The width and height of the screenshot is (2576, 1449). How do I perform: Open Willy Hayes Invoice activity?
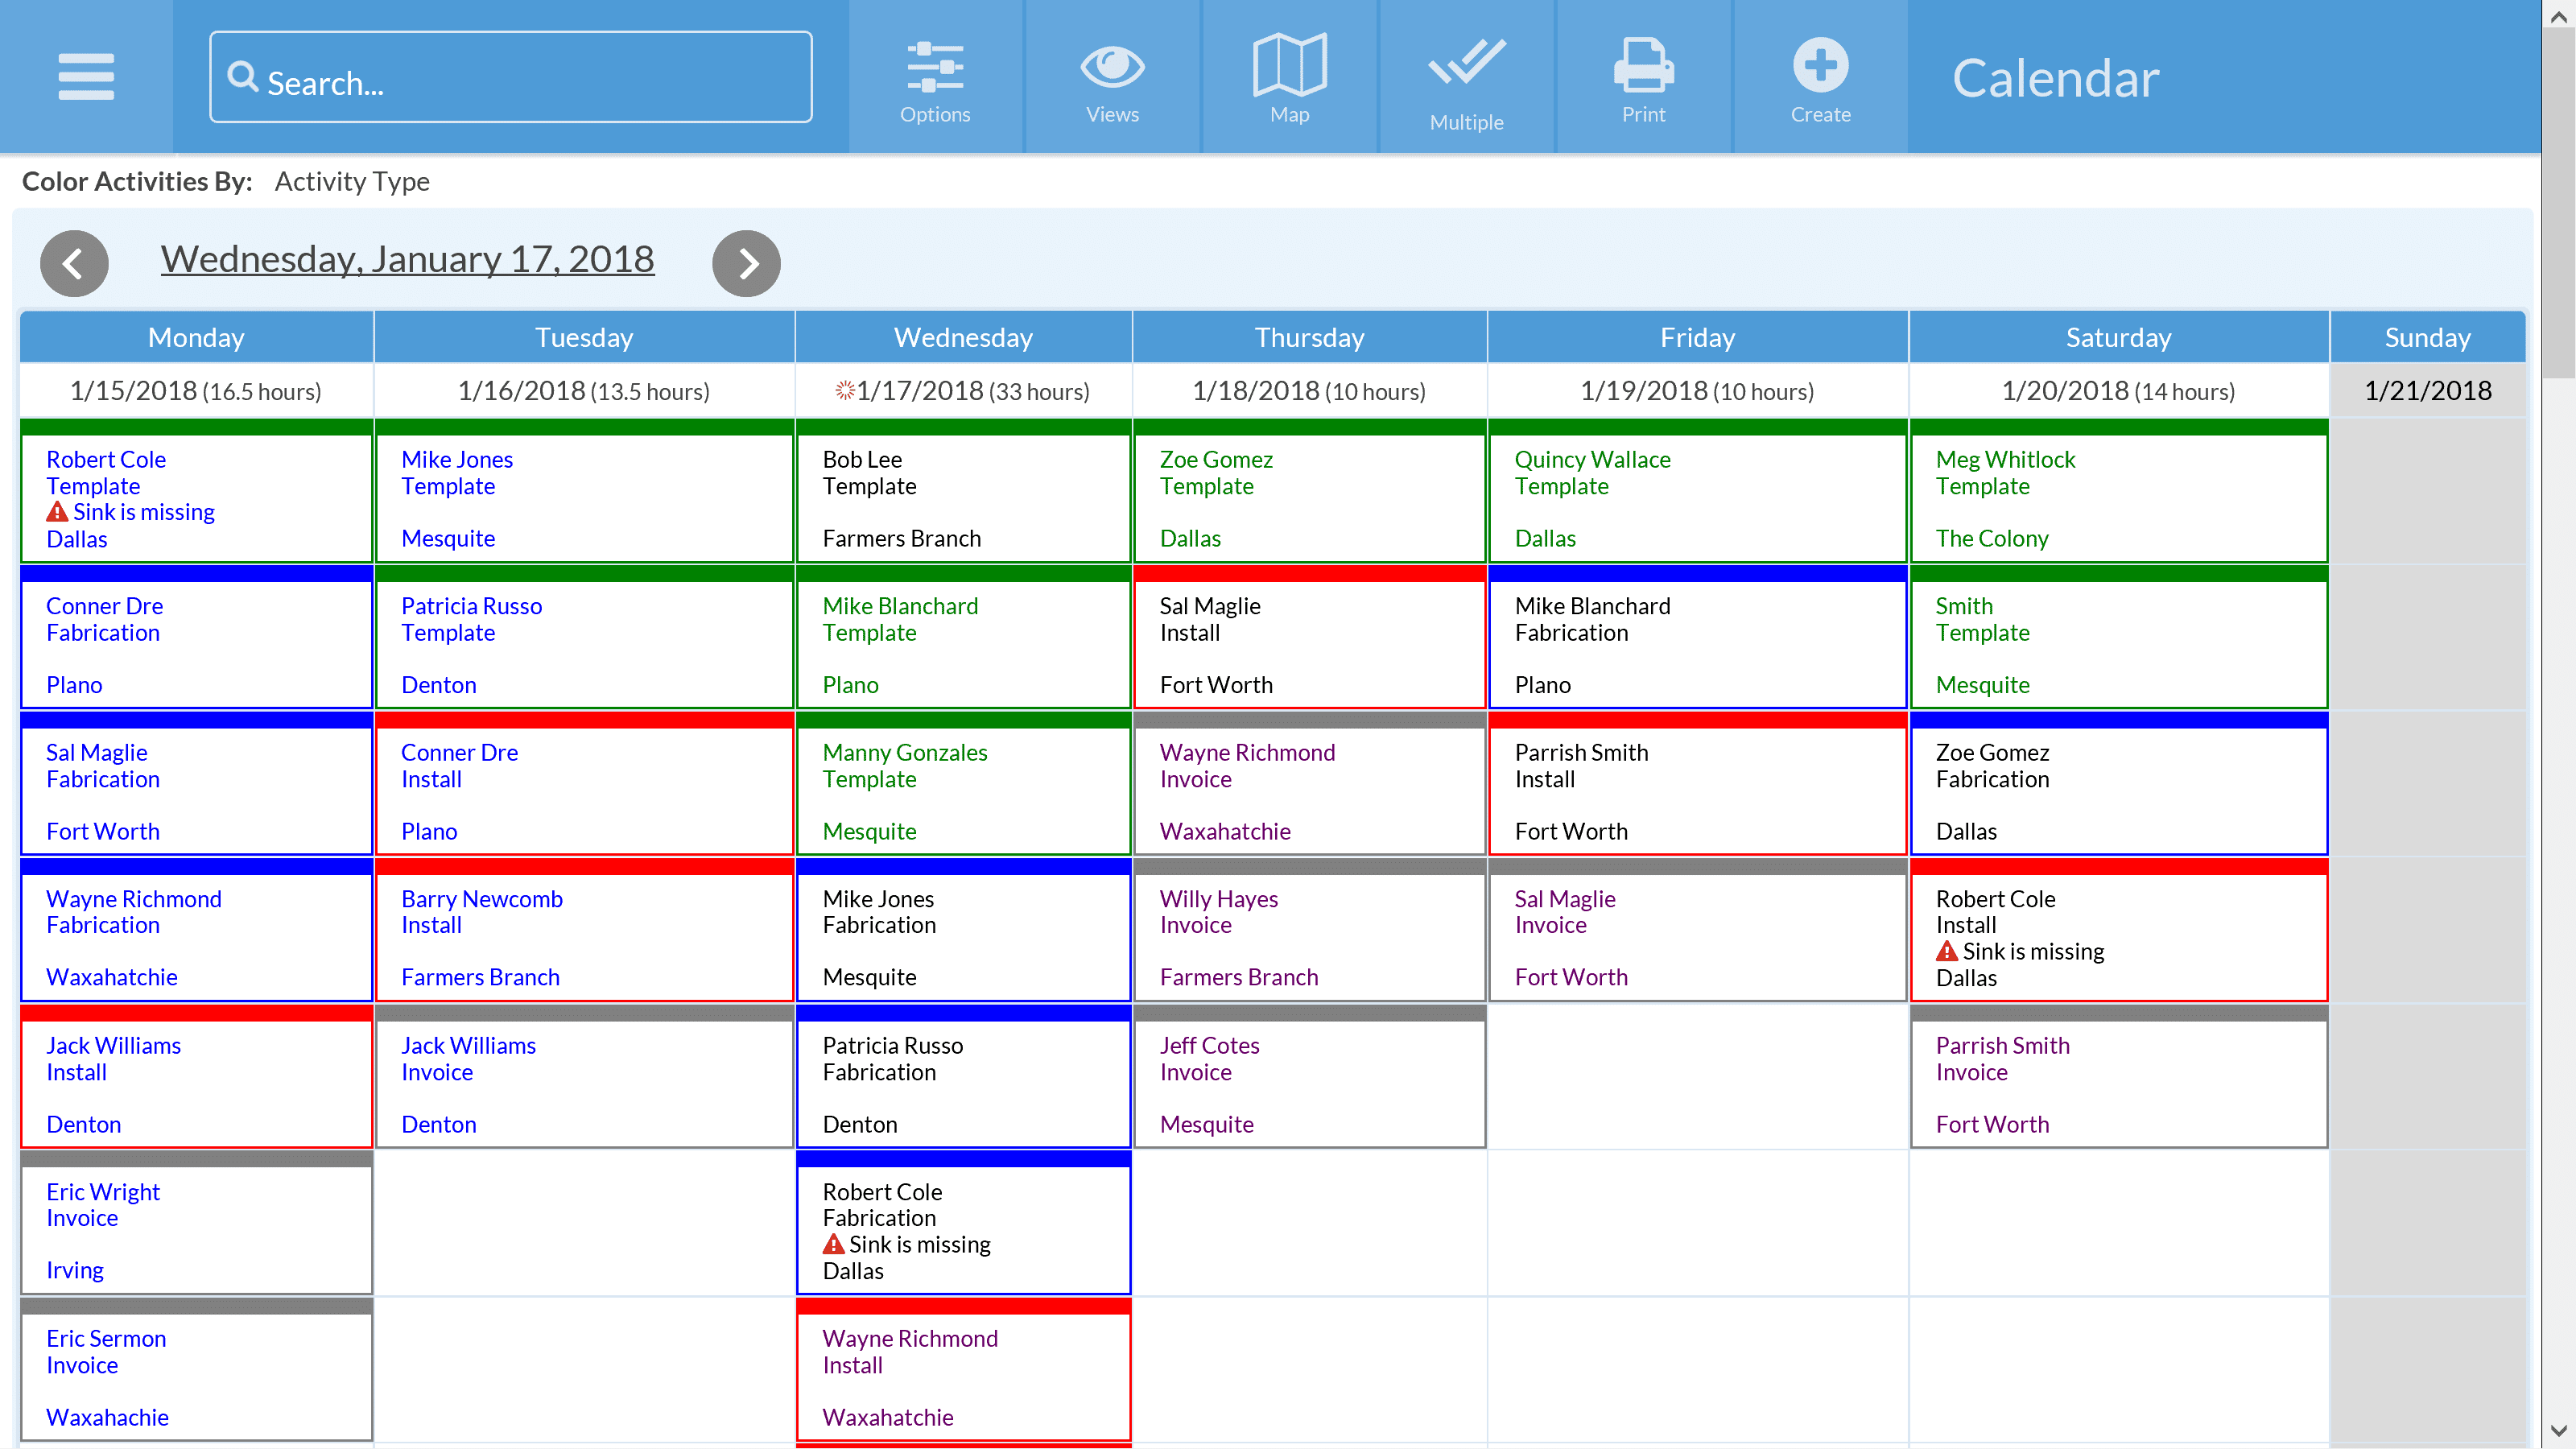1309,930
